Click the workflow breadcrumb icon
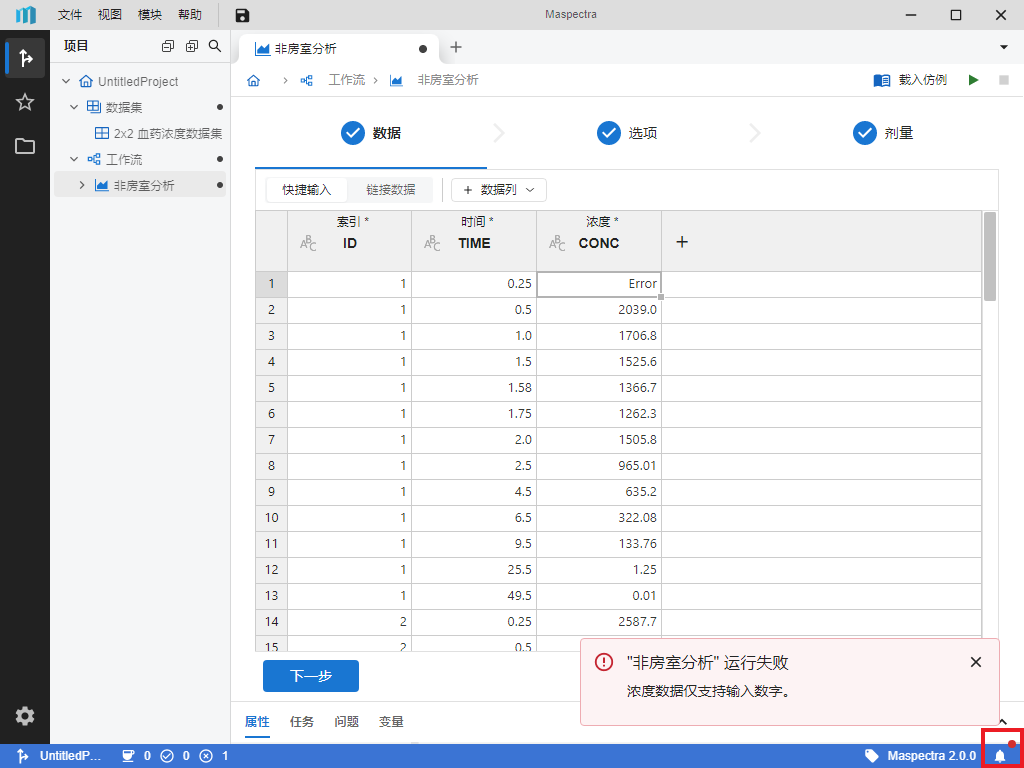This screenshot has height=768, width=1024. click(x=307, y=80)
